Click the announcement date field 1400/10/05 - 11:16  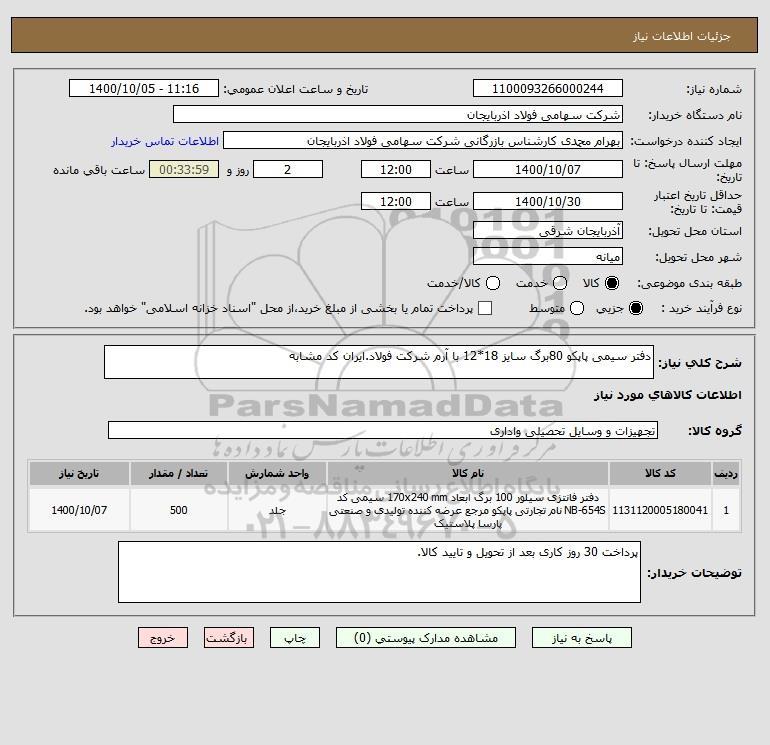144,88
